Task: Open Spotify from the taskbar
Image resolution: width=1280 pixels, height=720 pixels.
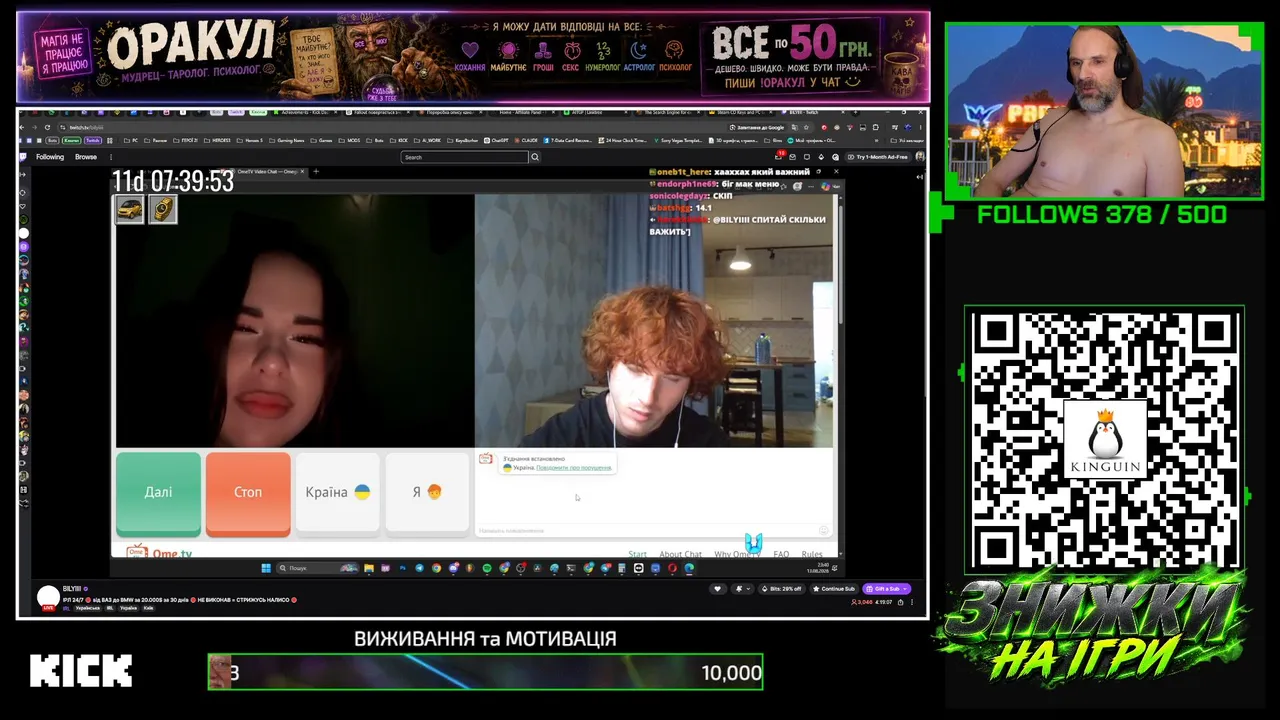Action: click(487, 568)
